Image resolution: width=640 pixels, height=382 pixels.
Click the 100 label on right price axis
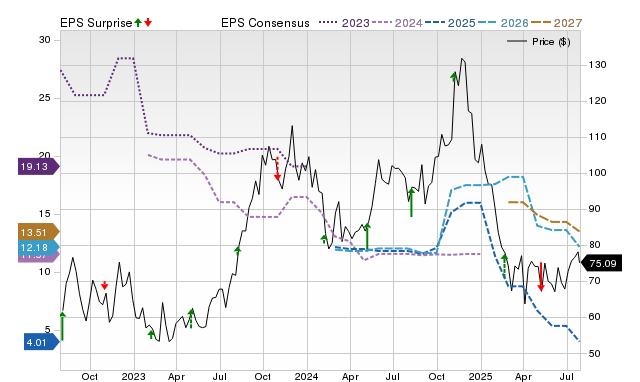tap(598, 173)
